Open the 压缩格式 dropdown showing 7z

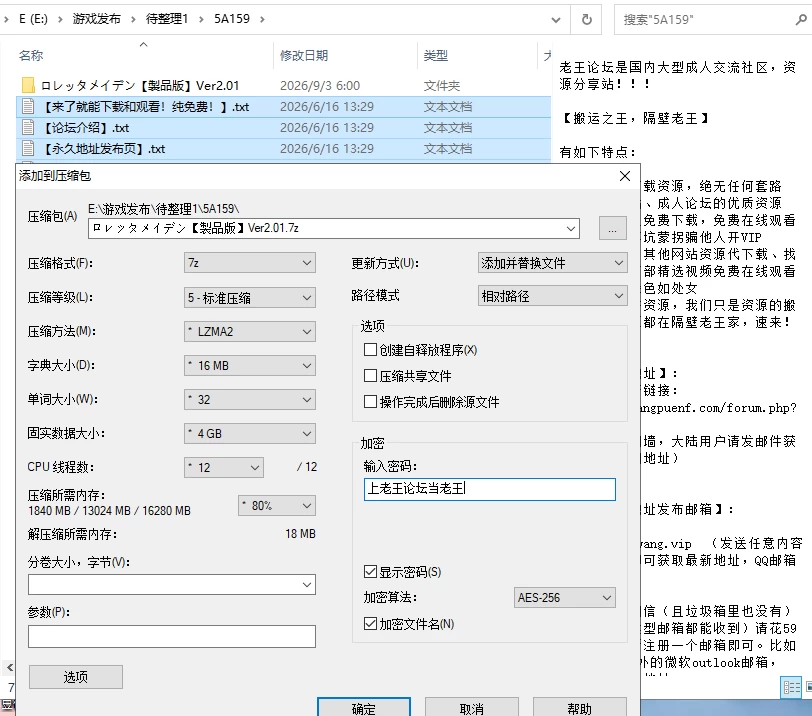pos(250,263)
